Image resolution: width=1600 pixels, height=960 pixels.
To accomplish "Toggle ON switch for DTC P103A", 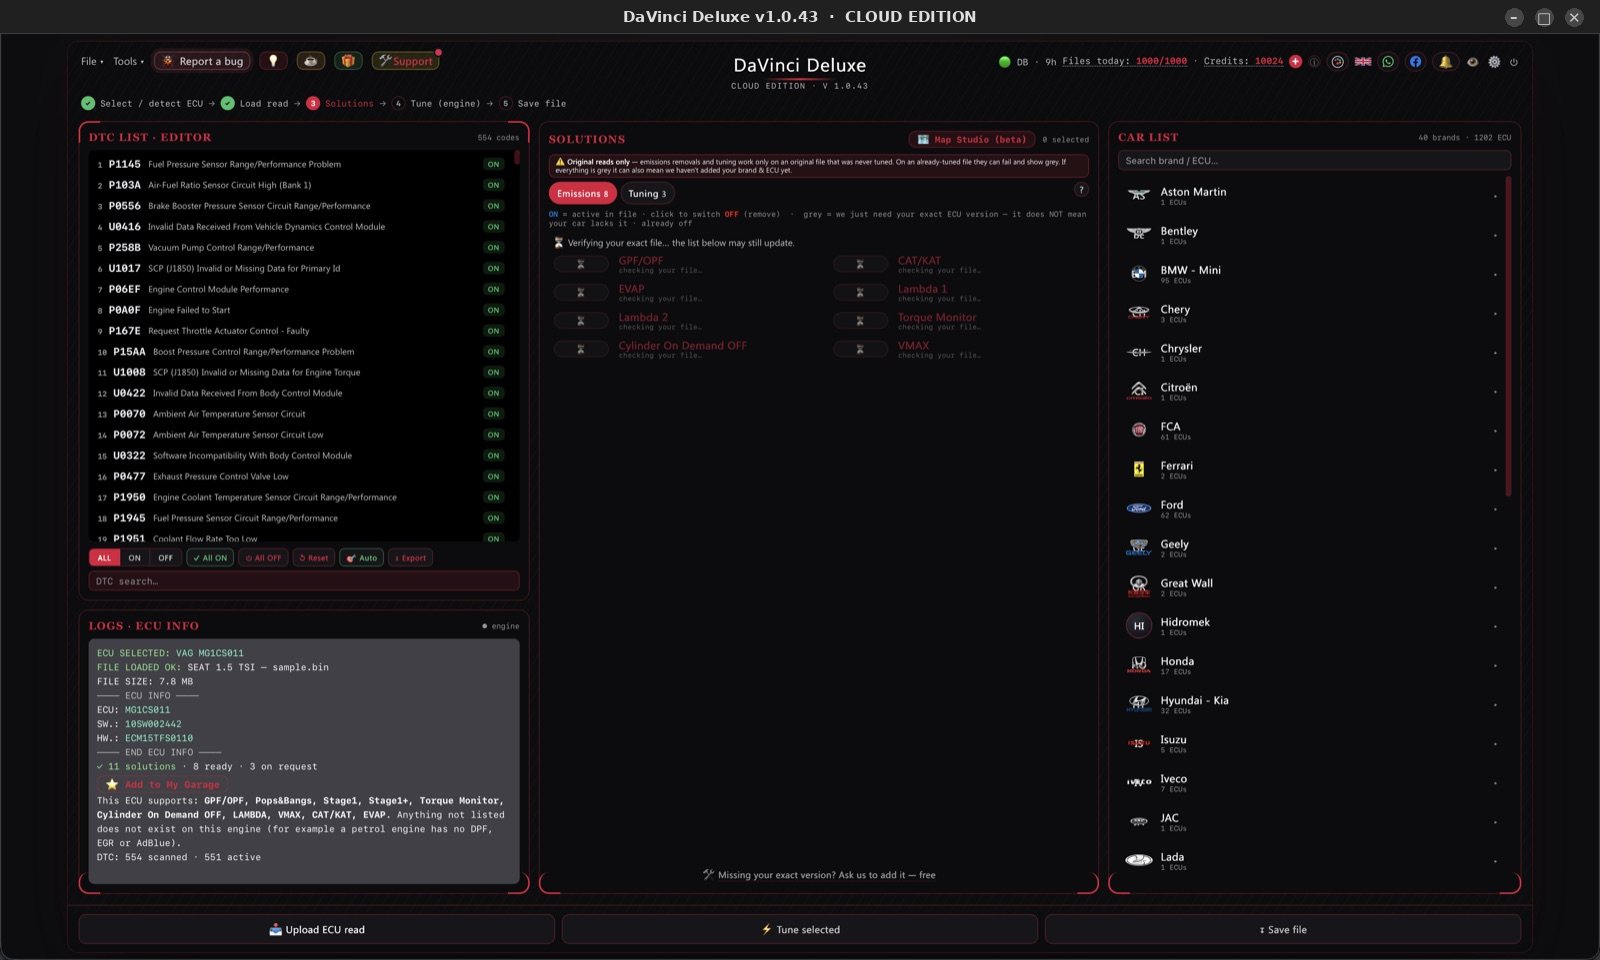I will (x=494, y=185).
